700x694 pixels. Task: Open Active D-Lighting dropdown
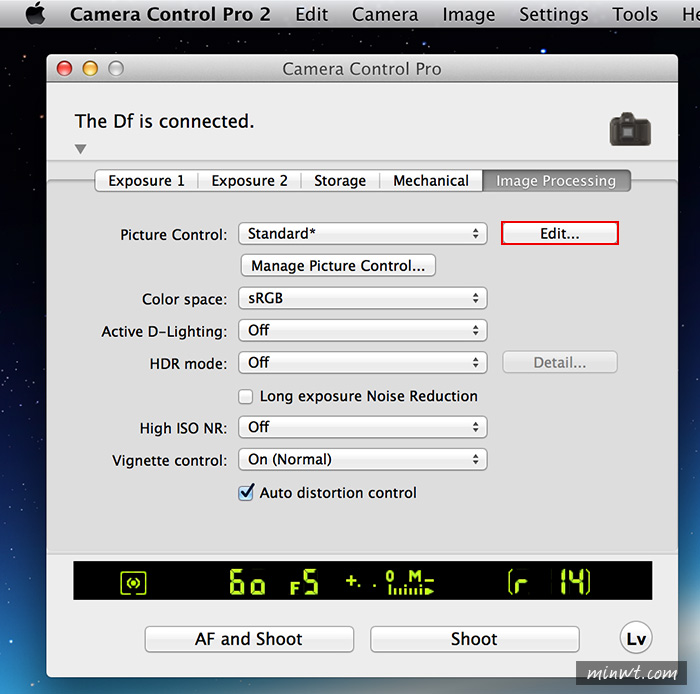coord(362,331)
